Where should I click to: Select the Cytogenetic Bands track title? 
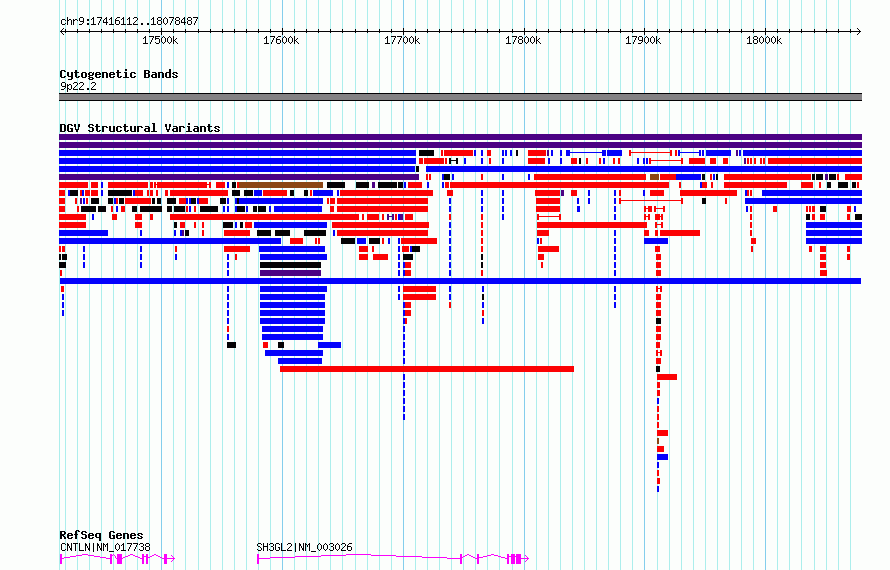coord(119,74)
